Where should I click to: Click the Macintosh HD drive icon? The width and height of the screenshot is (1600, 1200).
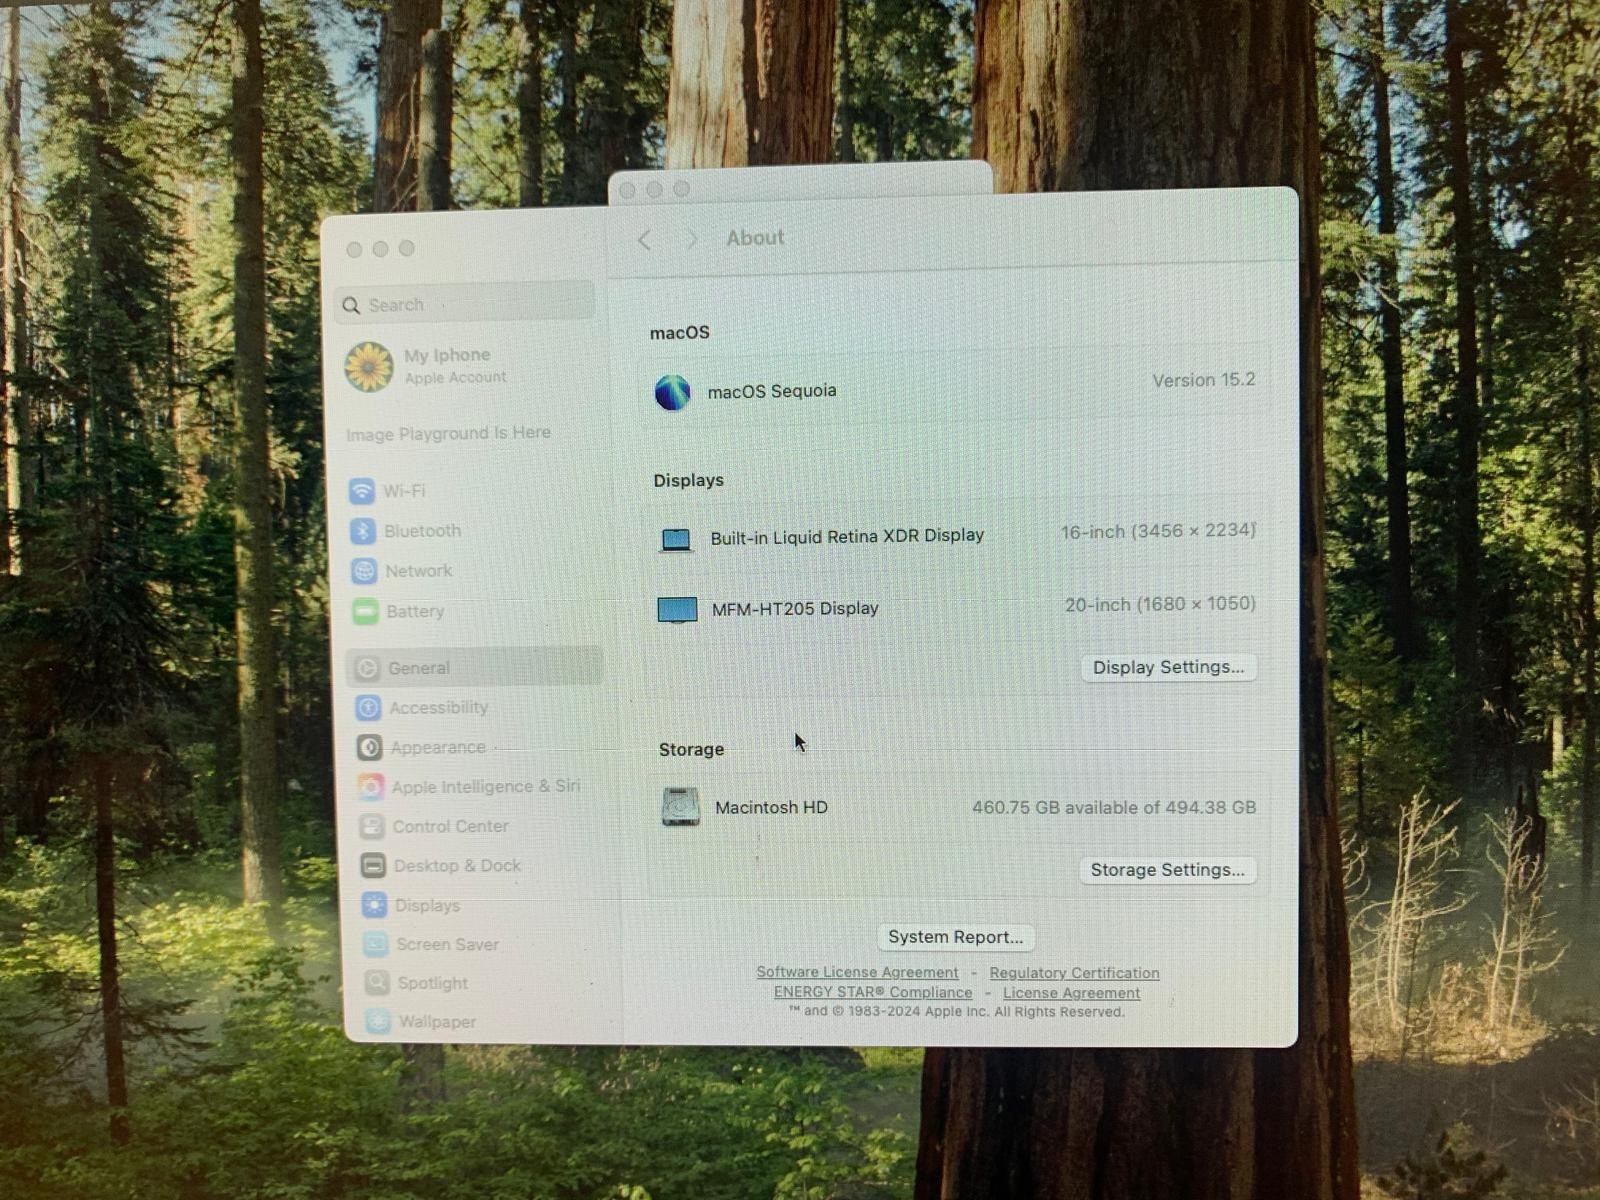coord(680,807)
